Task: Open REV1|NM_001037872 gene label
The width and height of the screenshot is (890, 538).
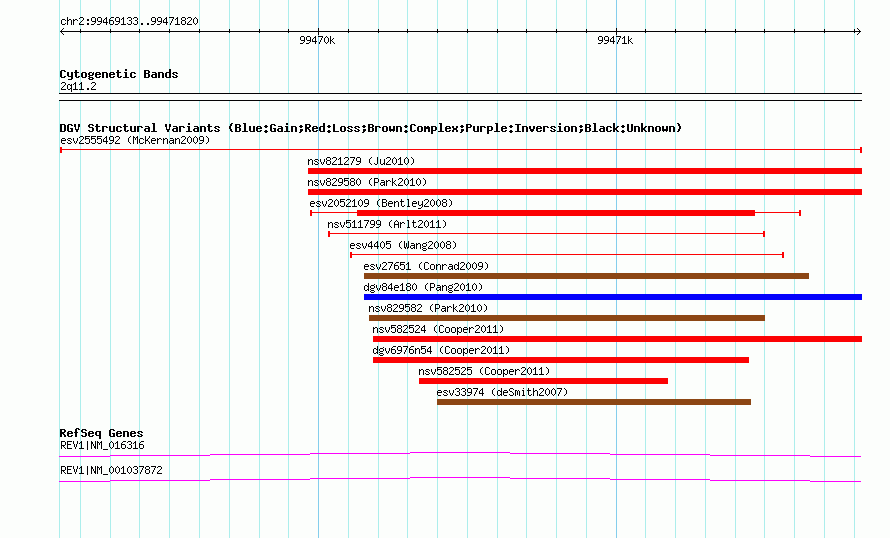Action: pyautogui.click(x=111, y=470)
